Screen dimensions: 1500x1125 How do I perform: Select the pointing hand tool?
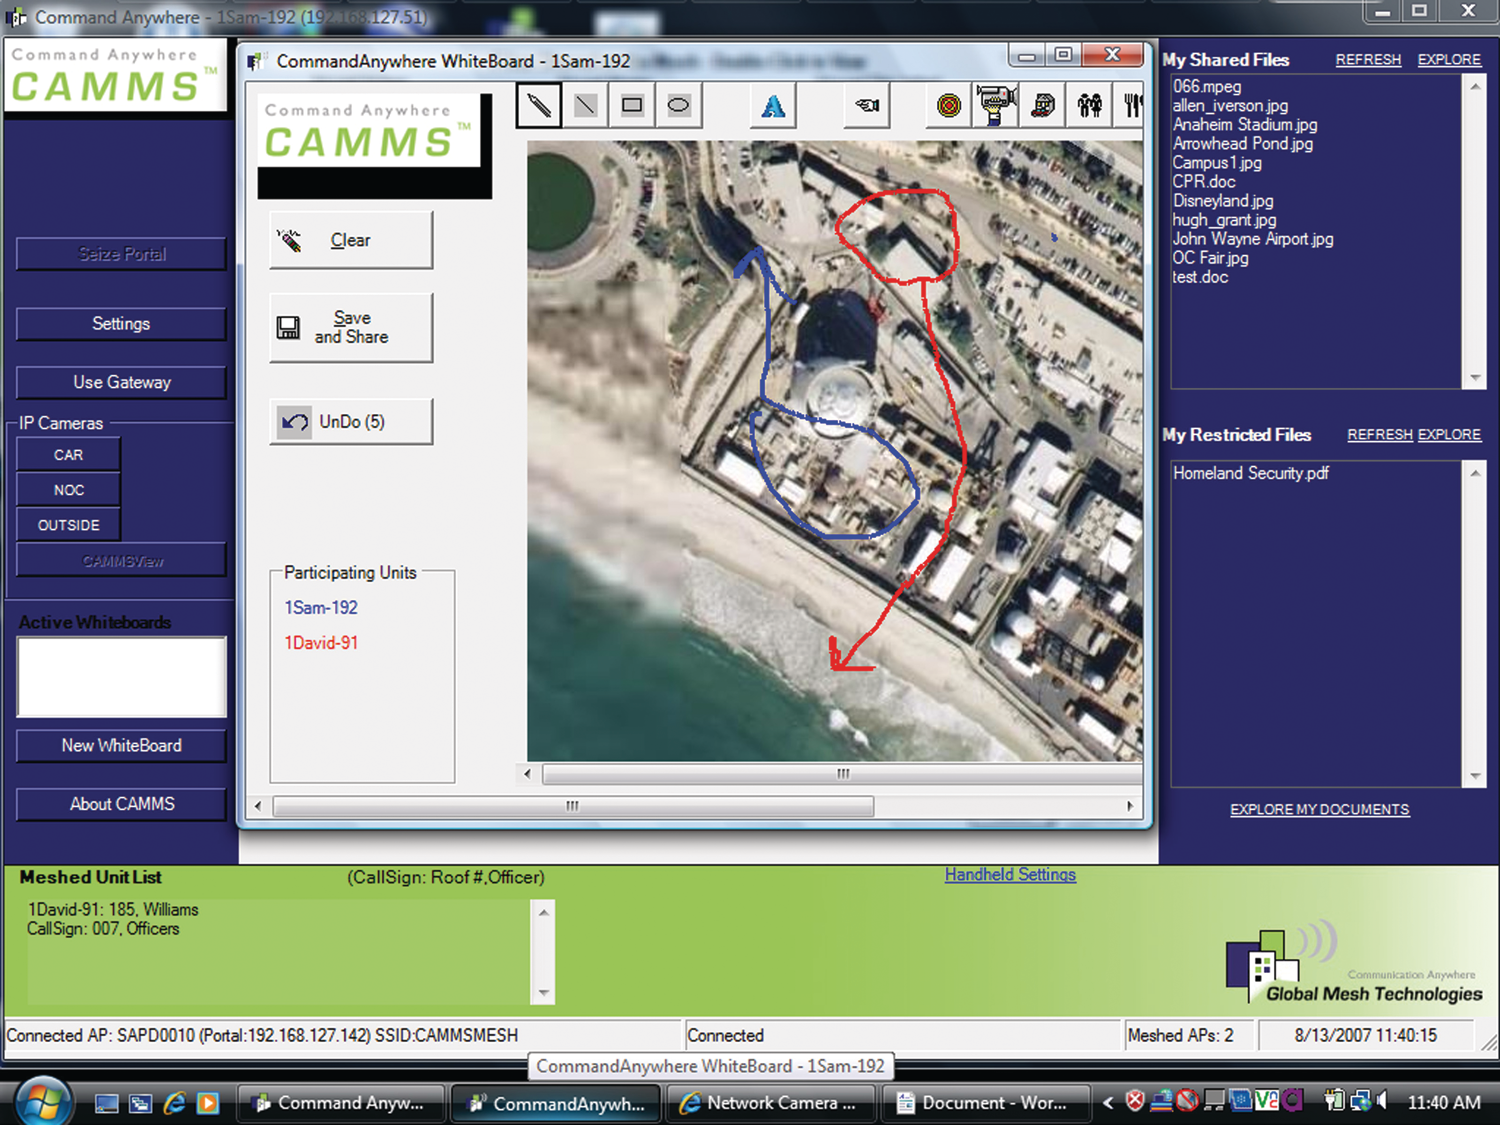(867, 105)
